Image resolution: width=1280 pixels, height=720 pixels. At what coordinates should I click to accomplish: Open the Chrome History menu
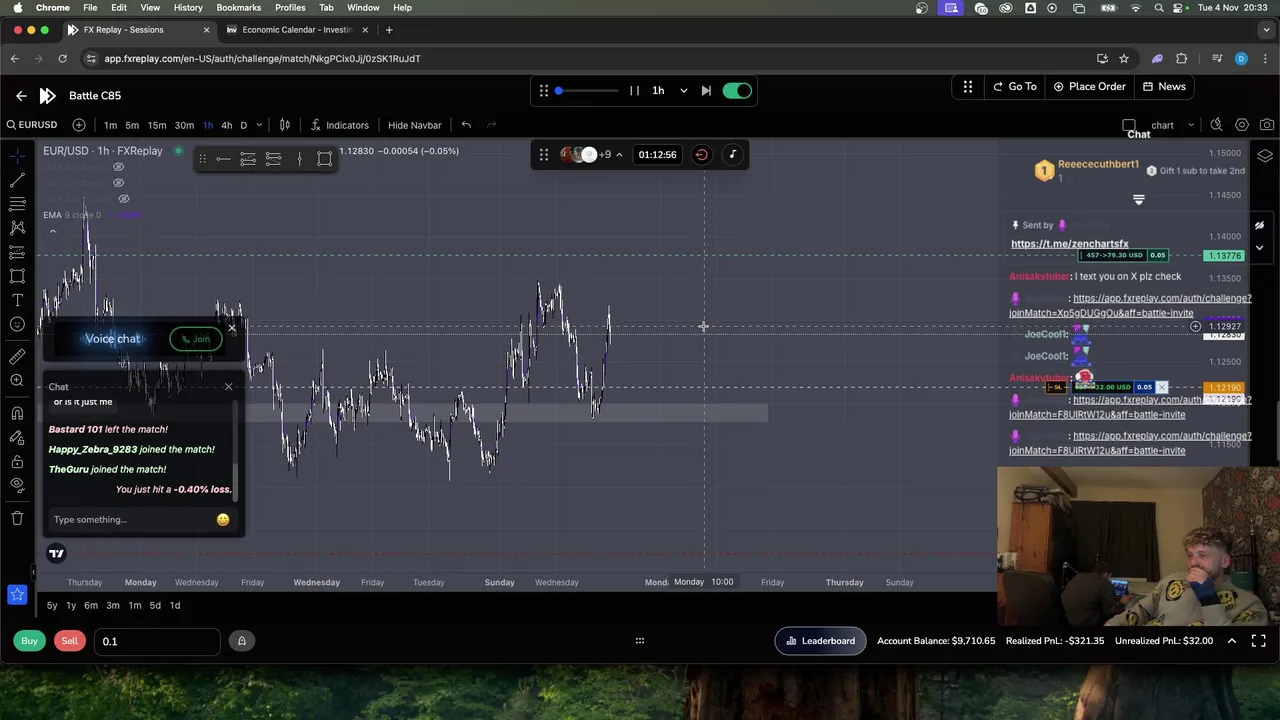coord(188,7)
